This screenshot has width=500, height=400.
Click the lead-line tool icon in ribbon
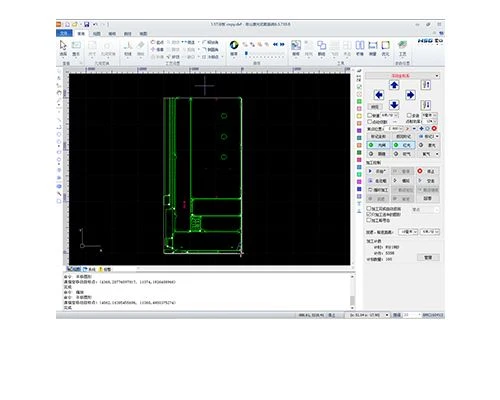point(128,45)
